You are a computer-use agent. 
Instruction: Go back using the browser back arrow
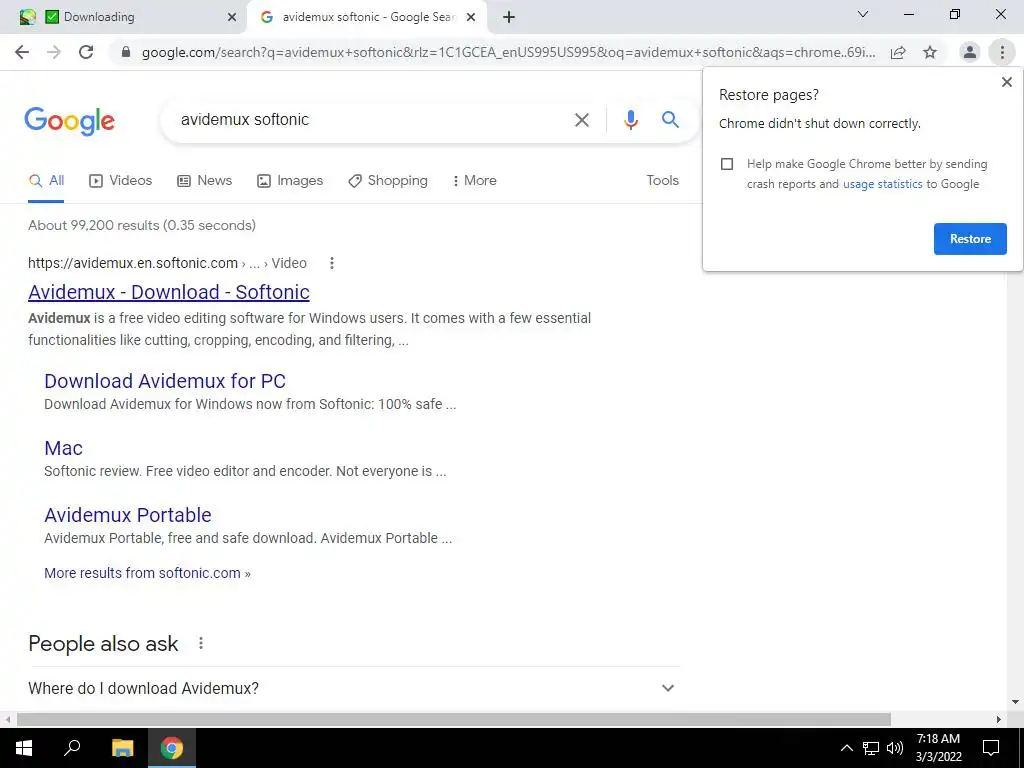pyautogui.click(x=22, y=52)
